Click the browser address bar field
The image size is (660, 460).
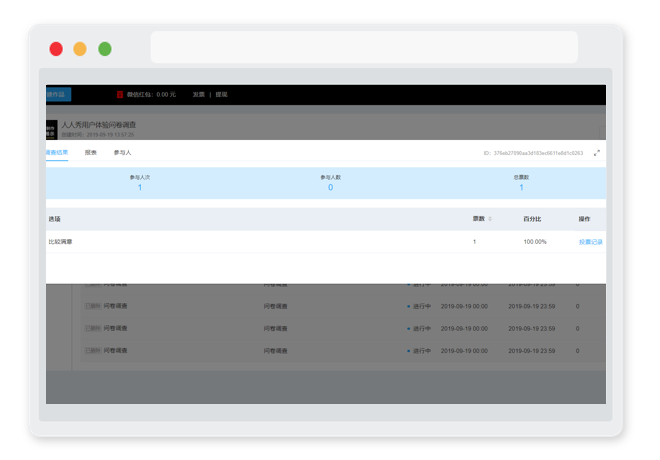pos(364,47)
